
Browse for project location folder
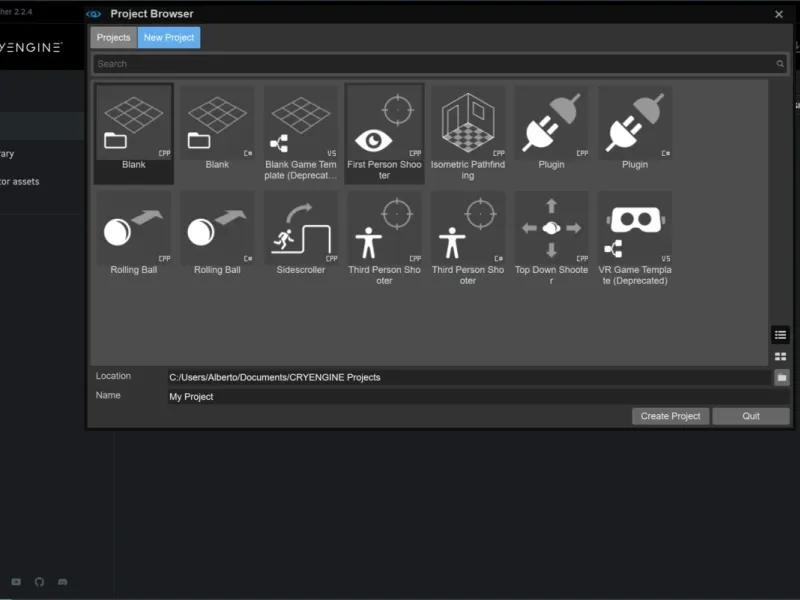click(782, 378)
